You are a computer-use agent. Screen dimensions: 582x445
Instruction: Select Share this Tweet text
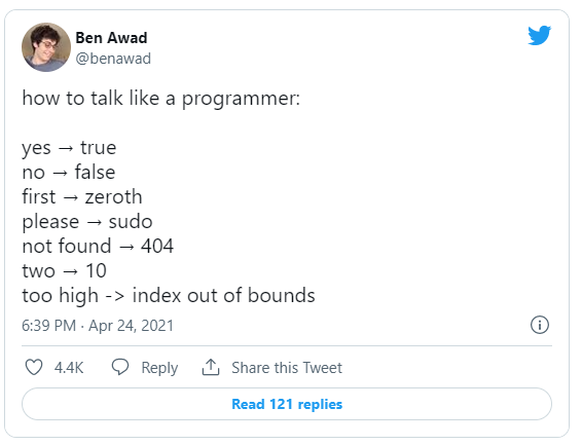pyautogui.click(x=287, y=368)
